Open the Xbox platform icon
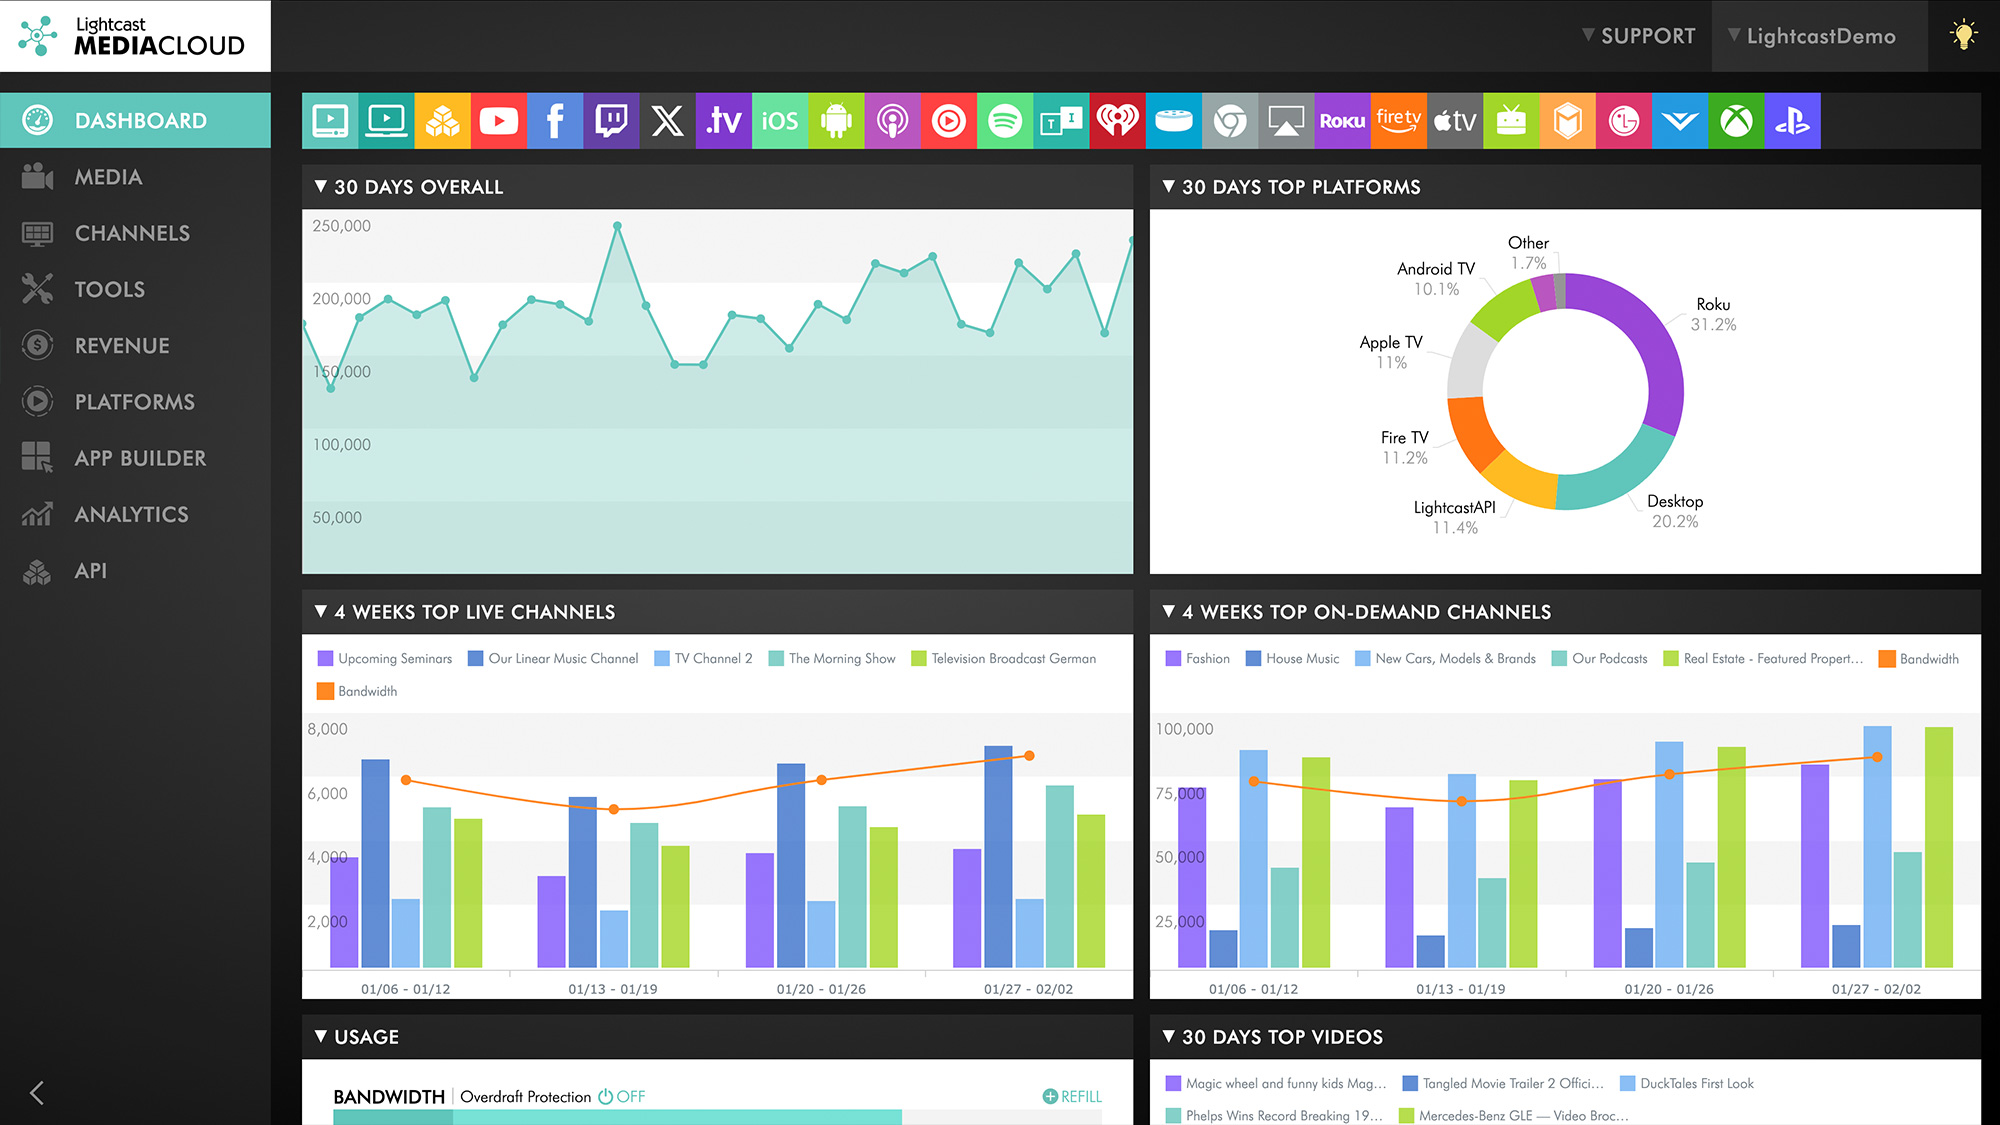The width and height of the screenshot is (2000, 1125). pos(1736,121)
